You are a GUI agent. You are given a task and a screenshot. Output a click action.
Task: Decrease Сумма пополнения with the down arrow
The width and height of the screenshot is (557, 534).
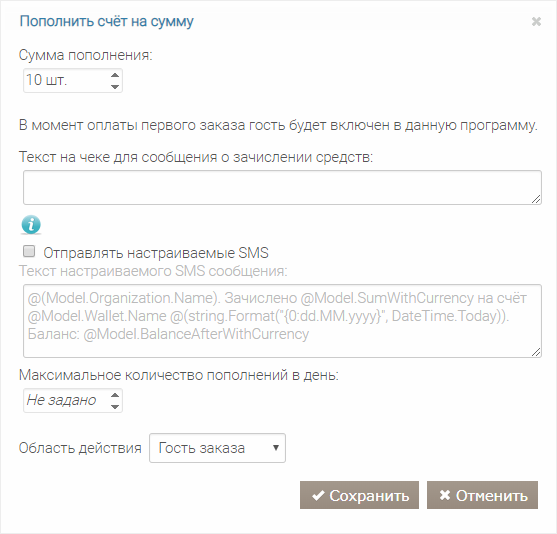[115, 87]
